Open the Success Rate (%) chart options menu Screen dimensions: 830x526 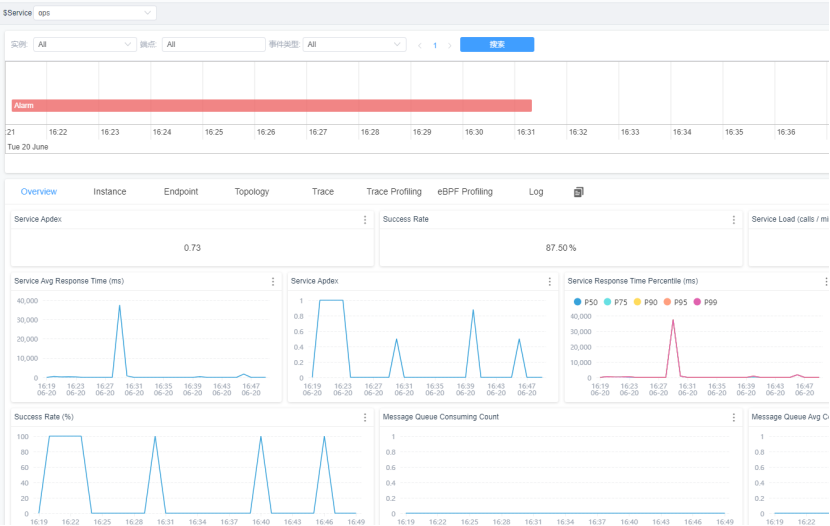[365, 417]
